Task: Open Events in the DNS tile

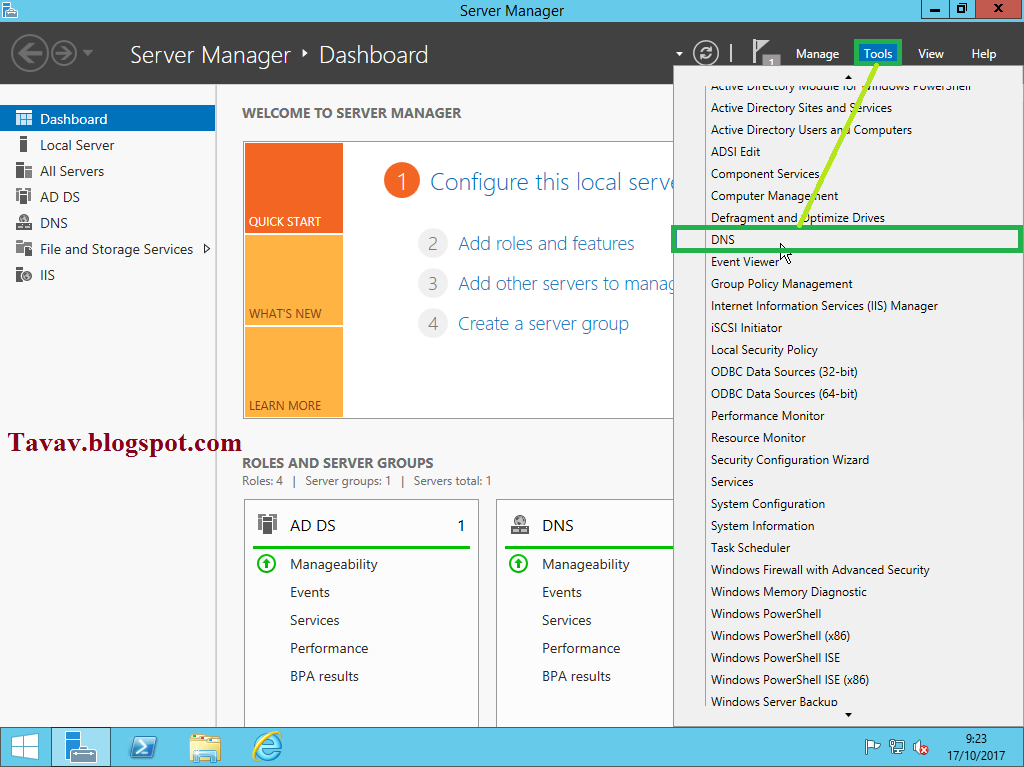Action: click(562, 592)
